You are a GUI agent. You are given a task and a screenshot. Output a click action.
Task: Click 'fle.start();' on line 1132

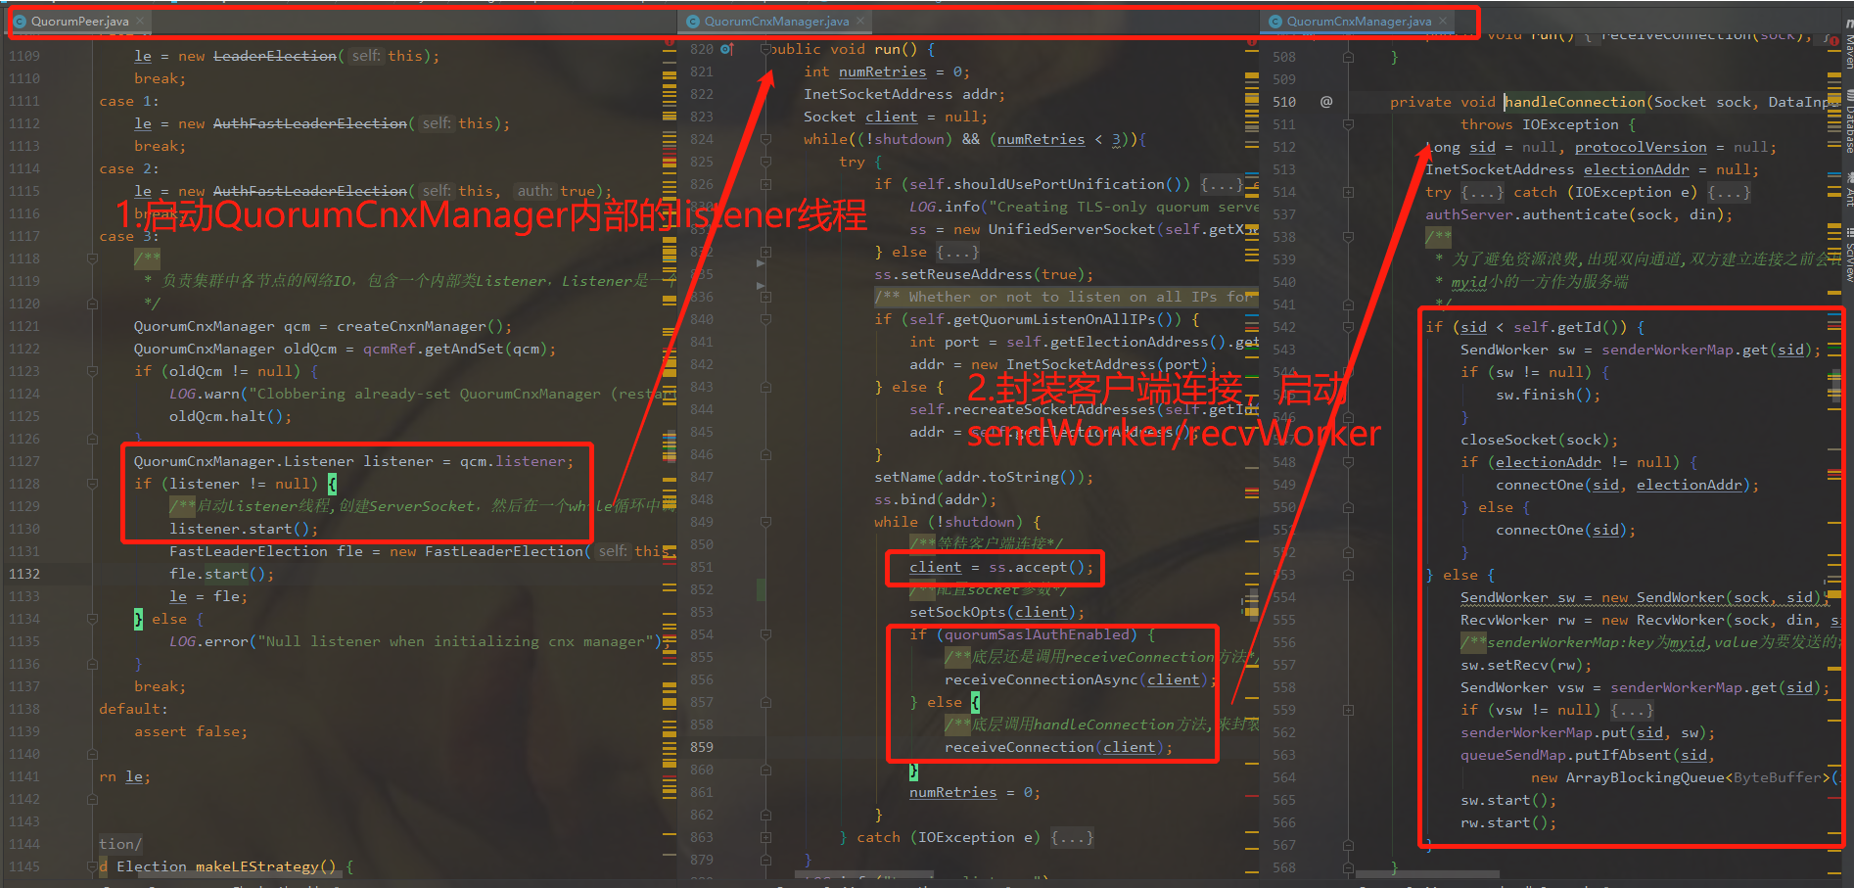coord(221,574)
